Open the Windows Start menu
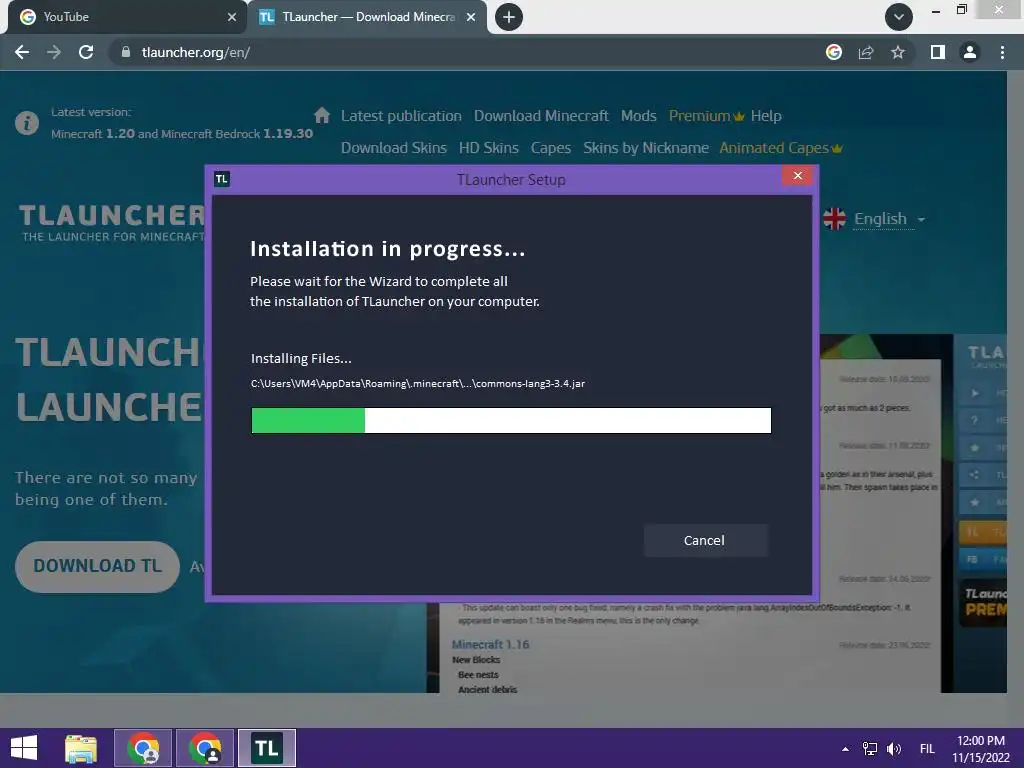The width and height of the screenshot is (1024, 768). [24, 748]
